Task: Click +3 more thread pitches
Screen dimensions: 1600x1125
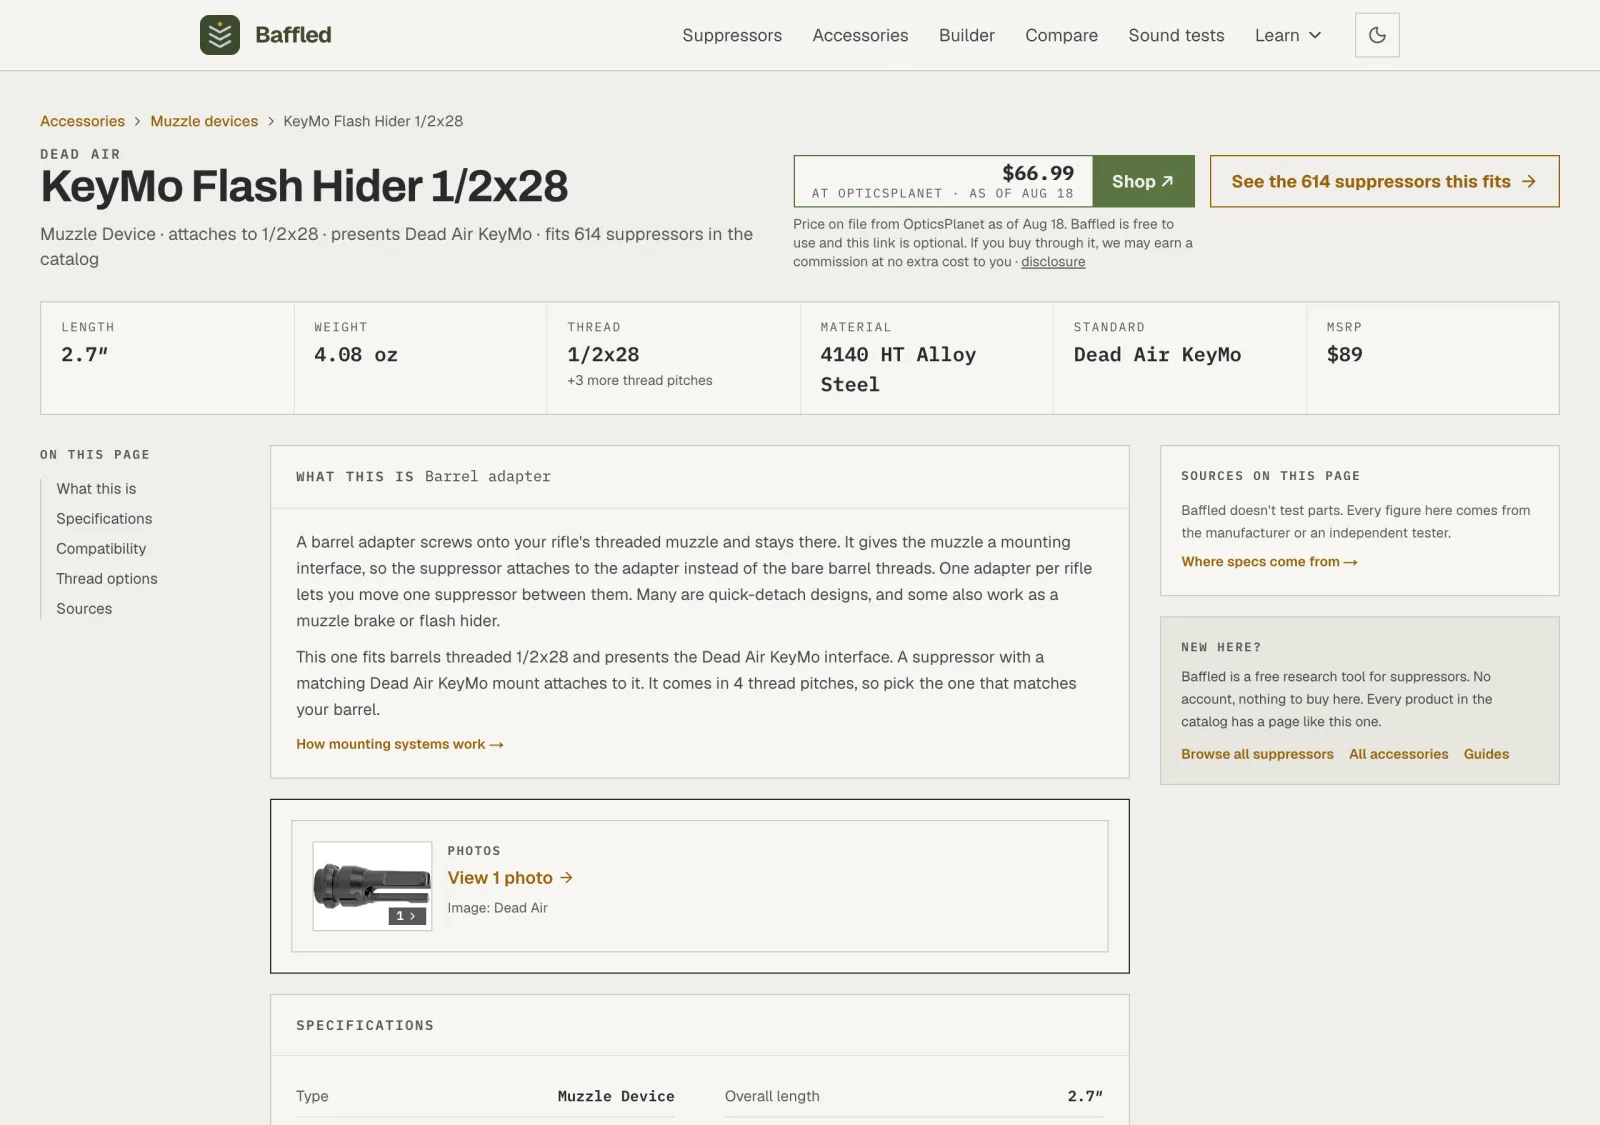Action: (x=640, y=381)
